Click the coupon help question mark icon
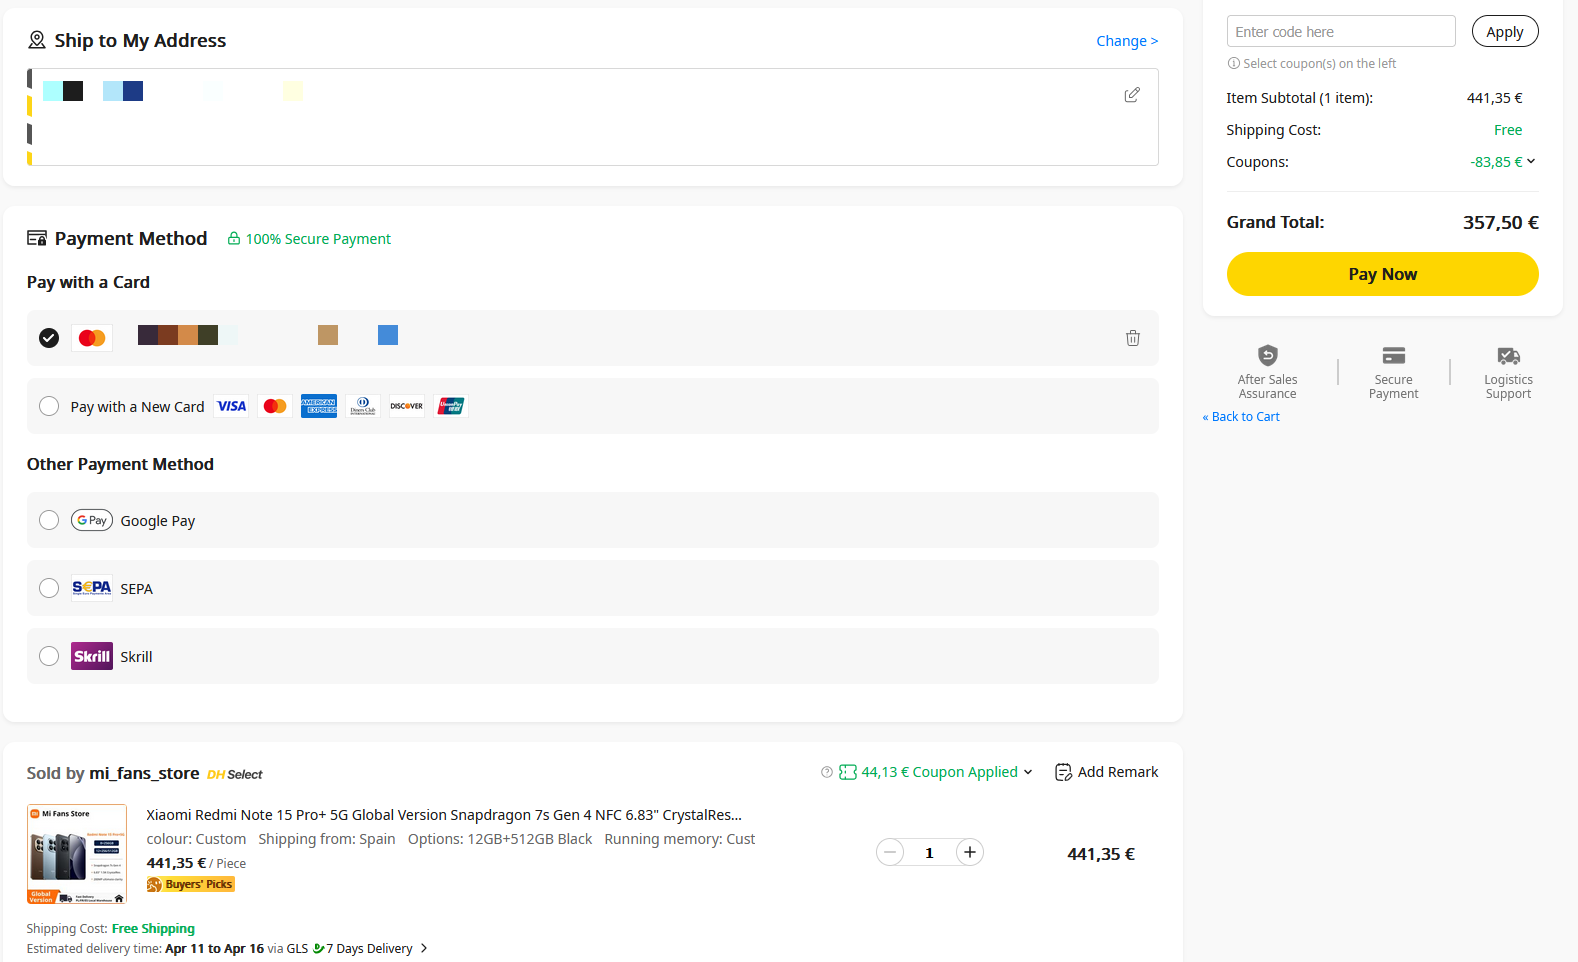Screen dimensions: 1578x962 click(827, 772)
